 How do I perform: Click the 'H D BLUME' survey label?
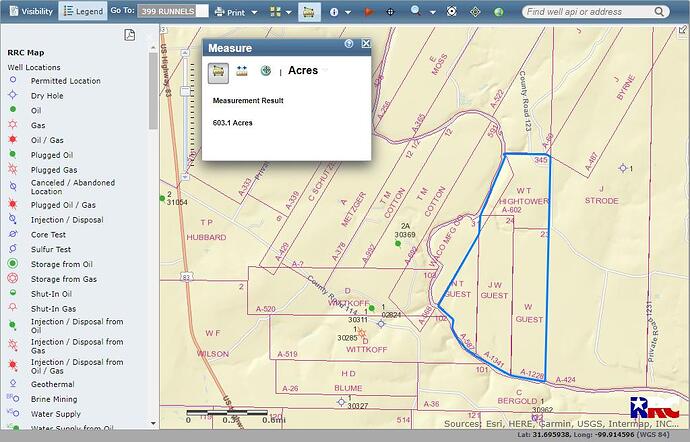click(x=348, y=381)
